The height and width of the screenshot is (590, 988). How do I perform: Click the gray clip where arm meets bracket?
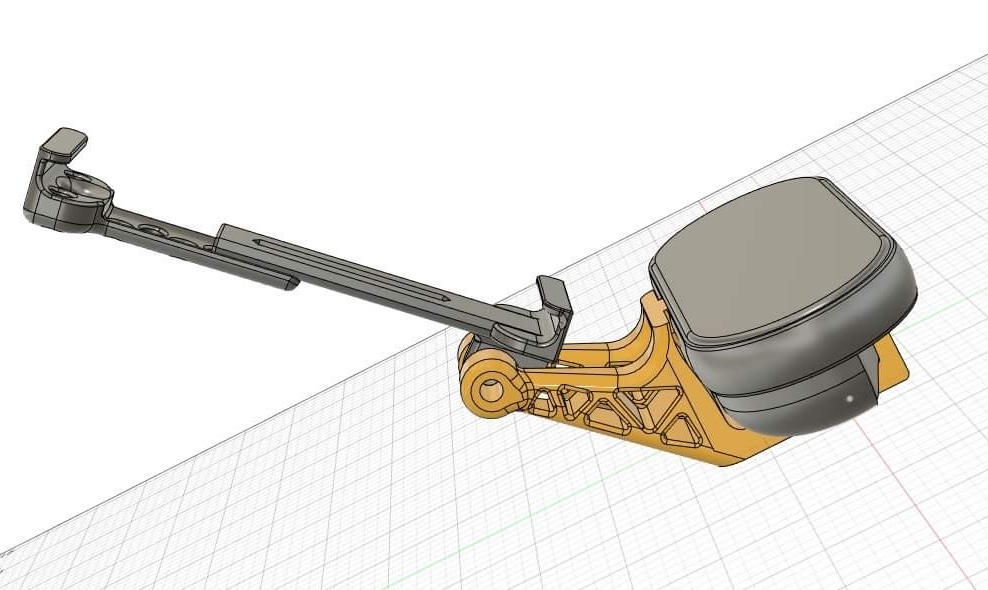click(553, 298)
